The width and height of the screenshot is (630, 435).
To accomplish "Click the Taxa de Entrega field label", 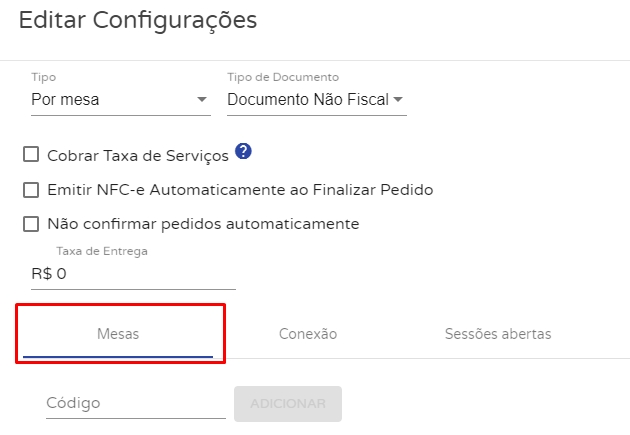I will (x=102, y=251).
